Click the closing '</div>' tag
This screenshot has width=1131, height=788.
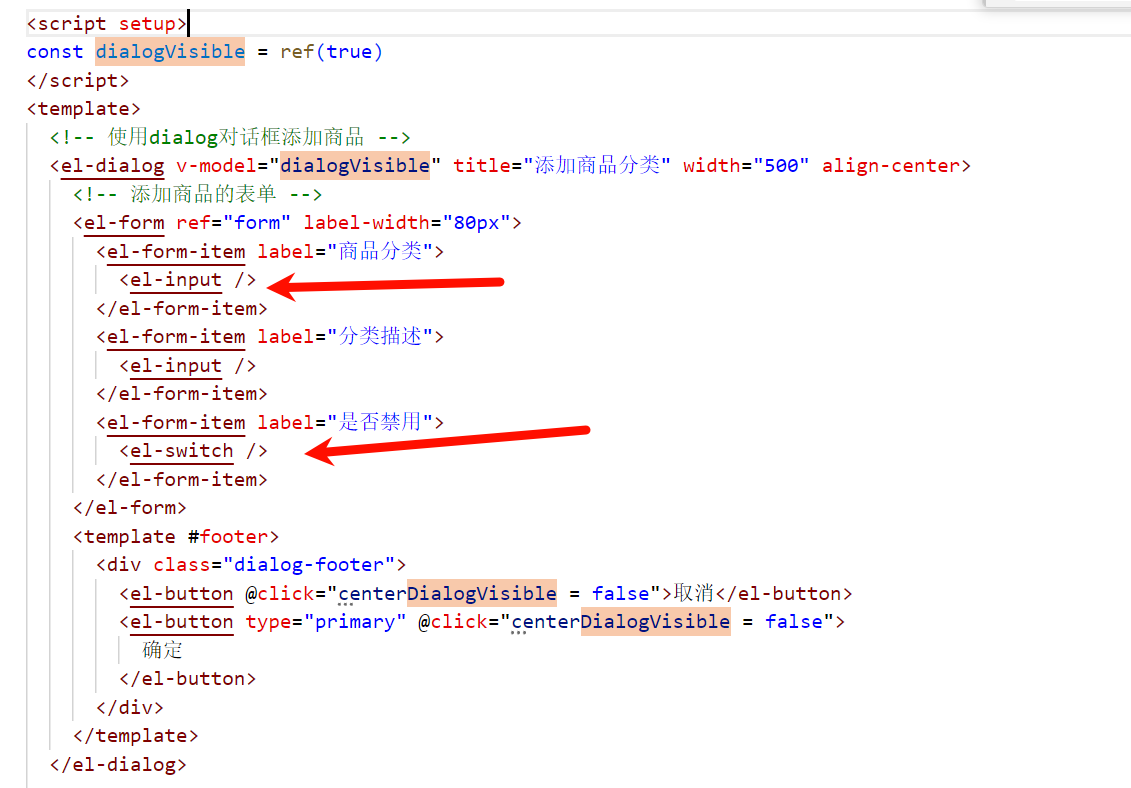tap(130, 707)
